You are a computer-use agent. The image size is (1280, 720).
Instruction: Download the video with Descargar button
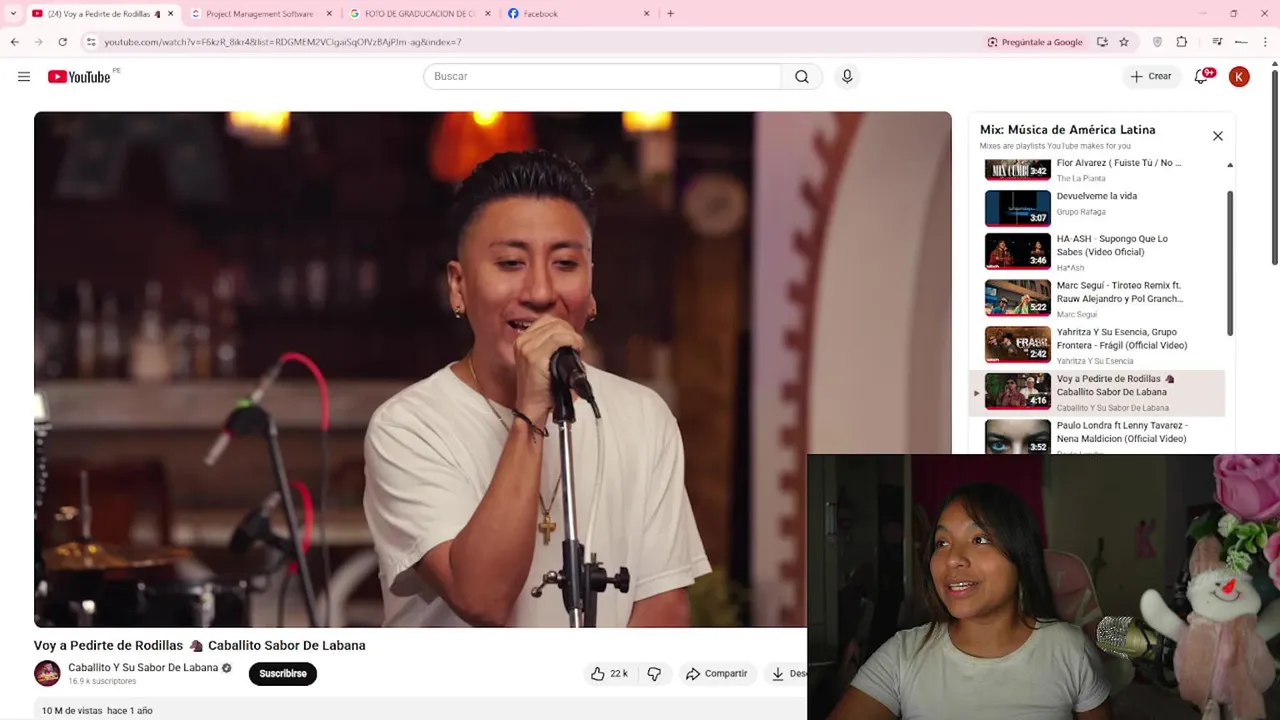788,674
